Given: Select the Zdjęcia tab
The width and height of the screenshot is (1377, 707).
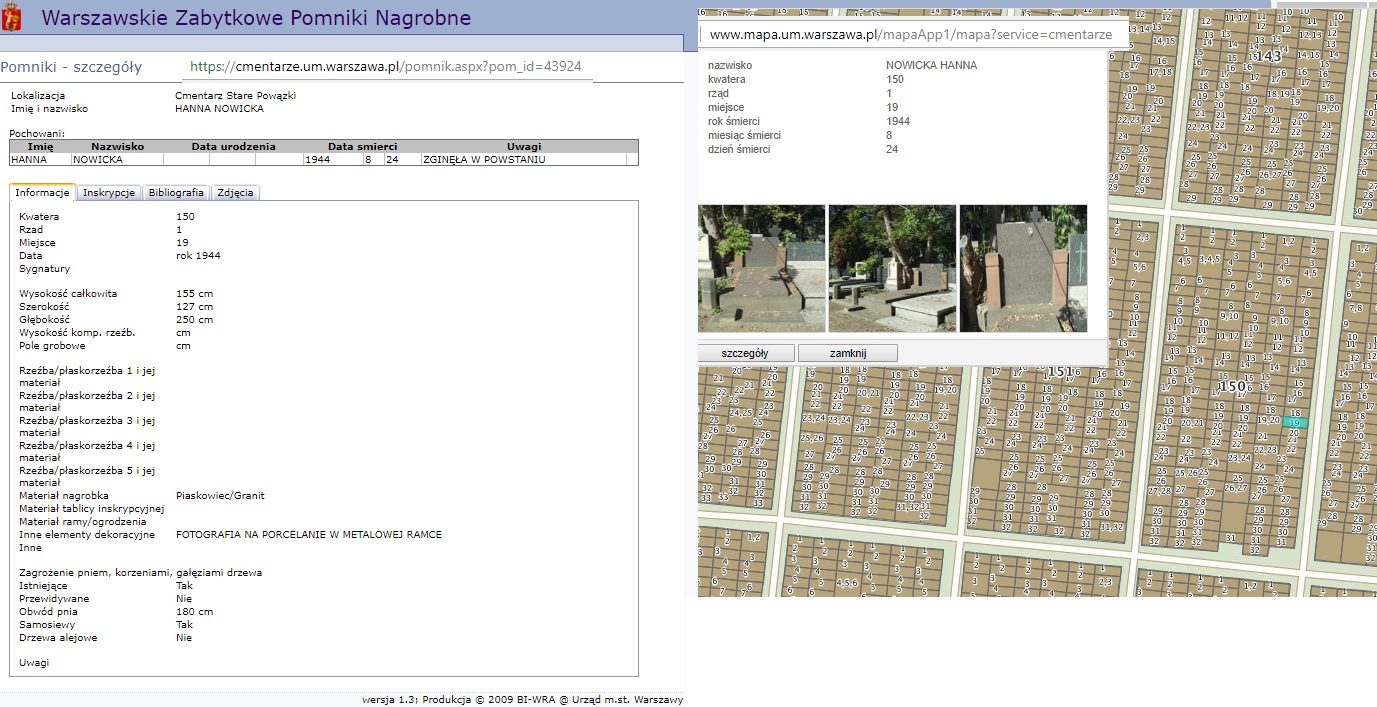Looking at the screenshot, I should tap(235, 193).
